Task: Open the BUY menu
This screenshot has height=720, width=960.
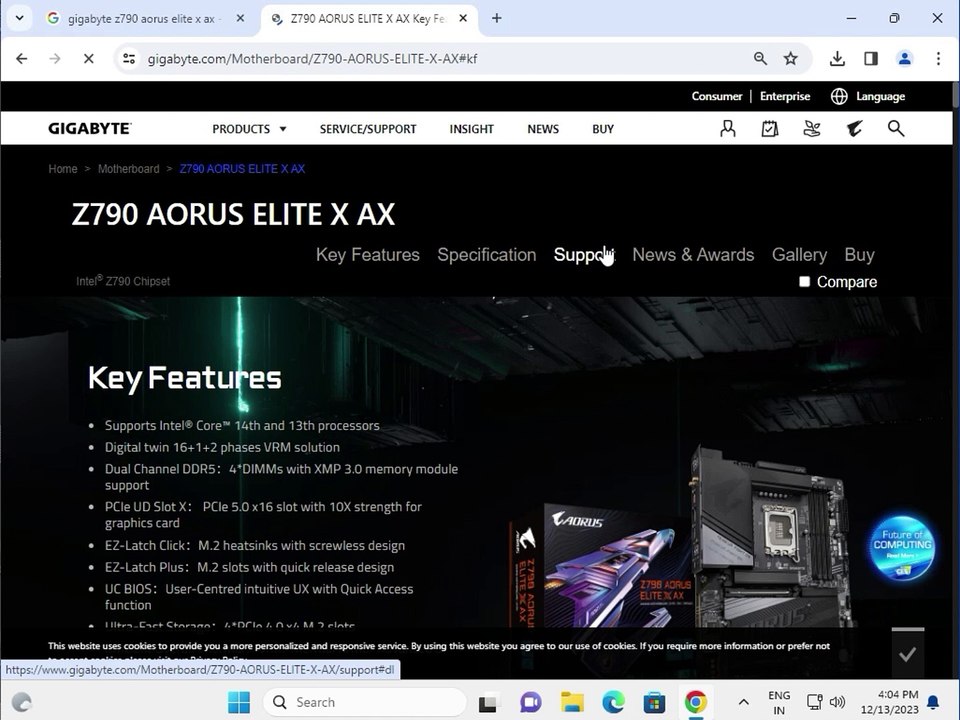Action: (603, 129)
